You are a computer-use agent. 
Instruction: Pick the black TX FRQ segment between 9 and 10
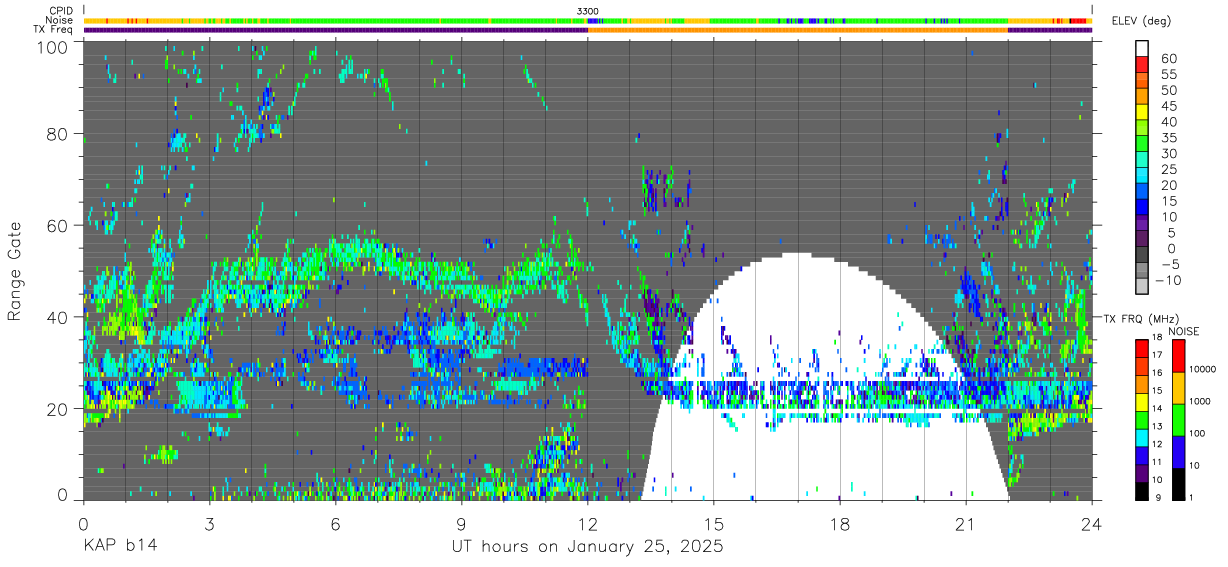tap(1142, 489)
